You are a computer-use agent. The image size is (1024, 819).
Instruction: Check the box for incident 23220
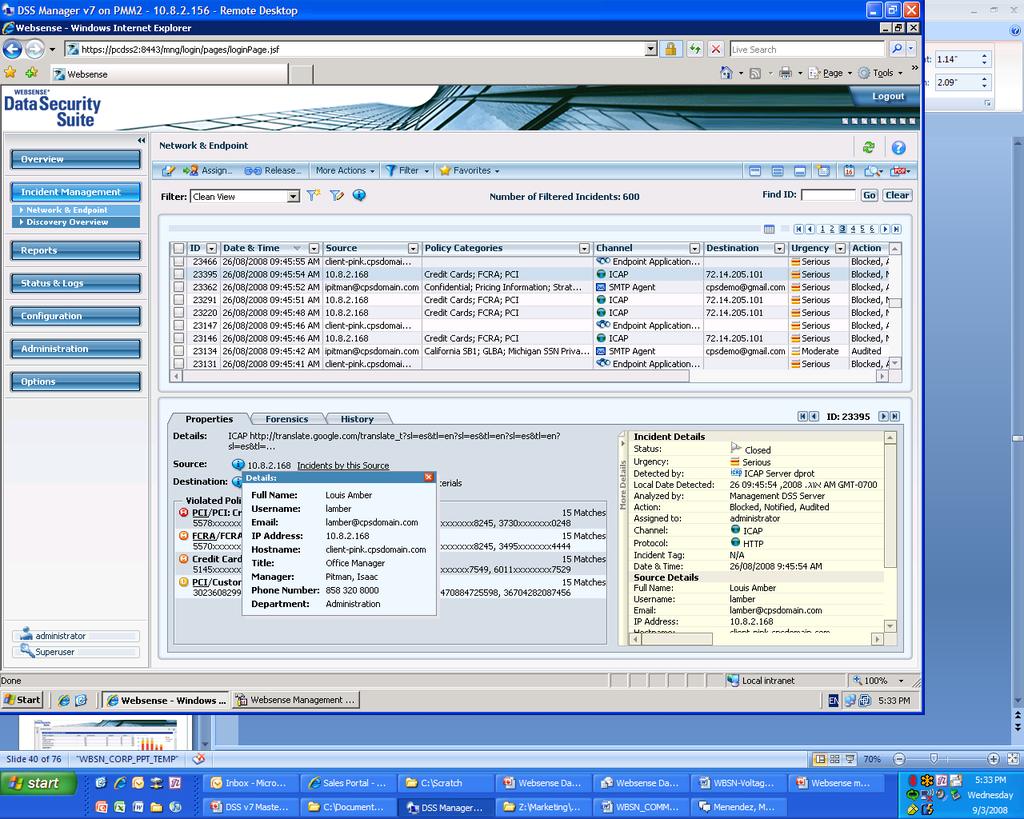click(x=178, y=313)
